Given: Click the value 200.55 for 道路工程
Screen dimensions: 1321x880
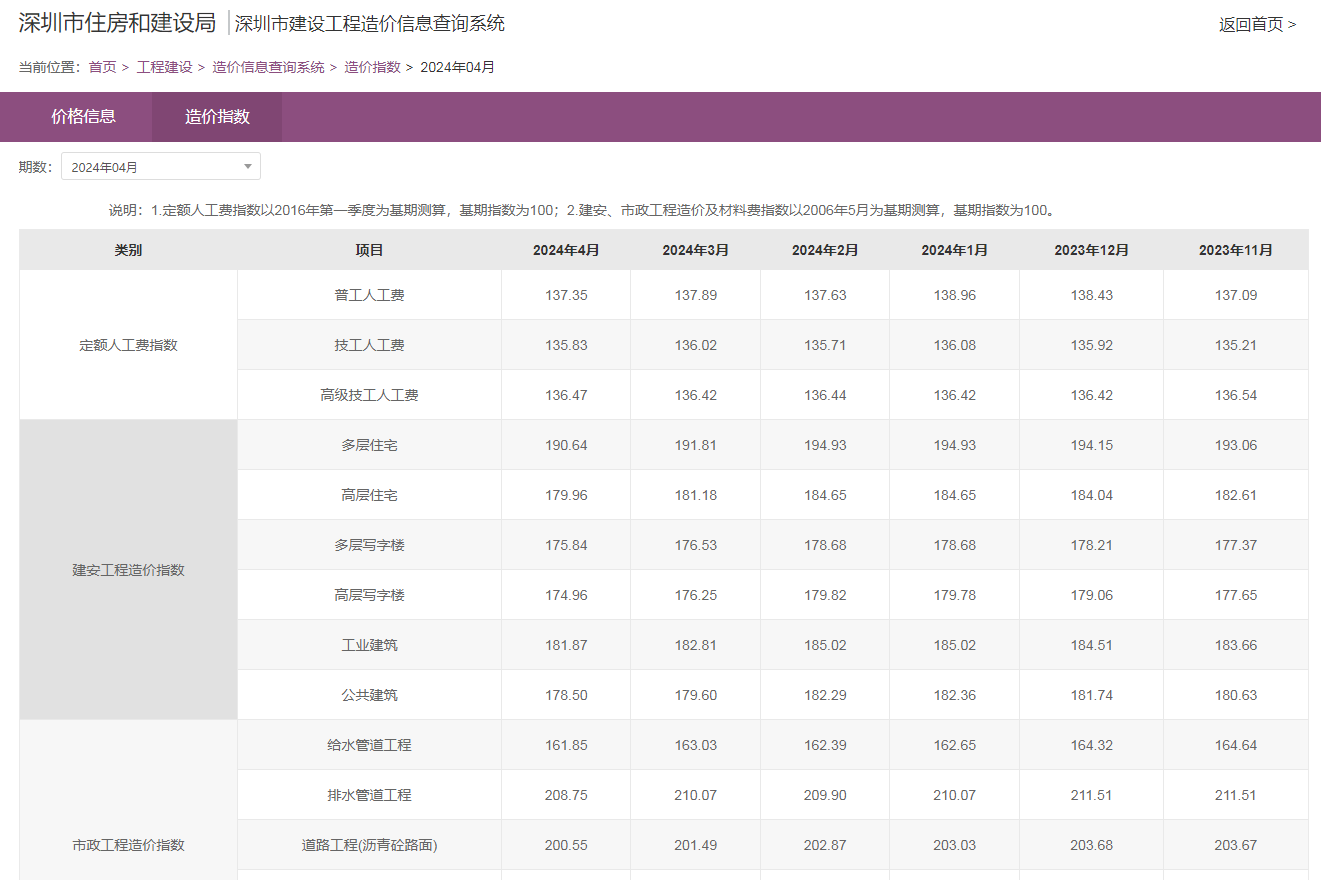Looking at the screenshot, I should [x=566, y=845].
